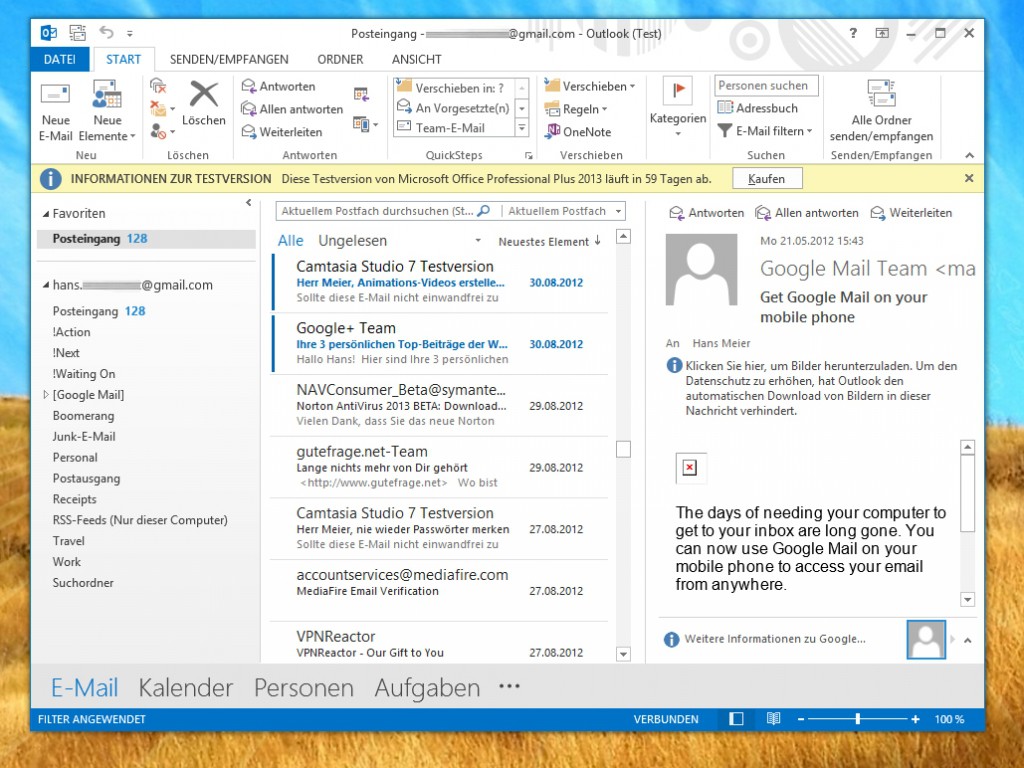Expand the [Google Mail] folder
This screenshot has width=1024, height=768.
pyautogui.click(x=45, y=395)
